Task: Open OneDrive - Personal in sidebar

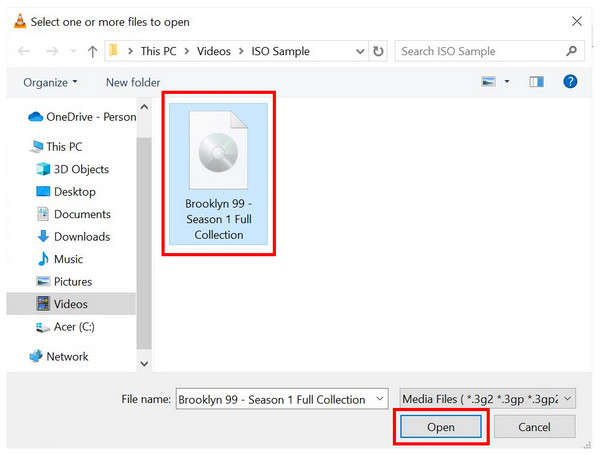Action: (x=83, y=117)
